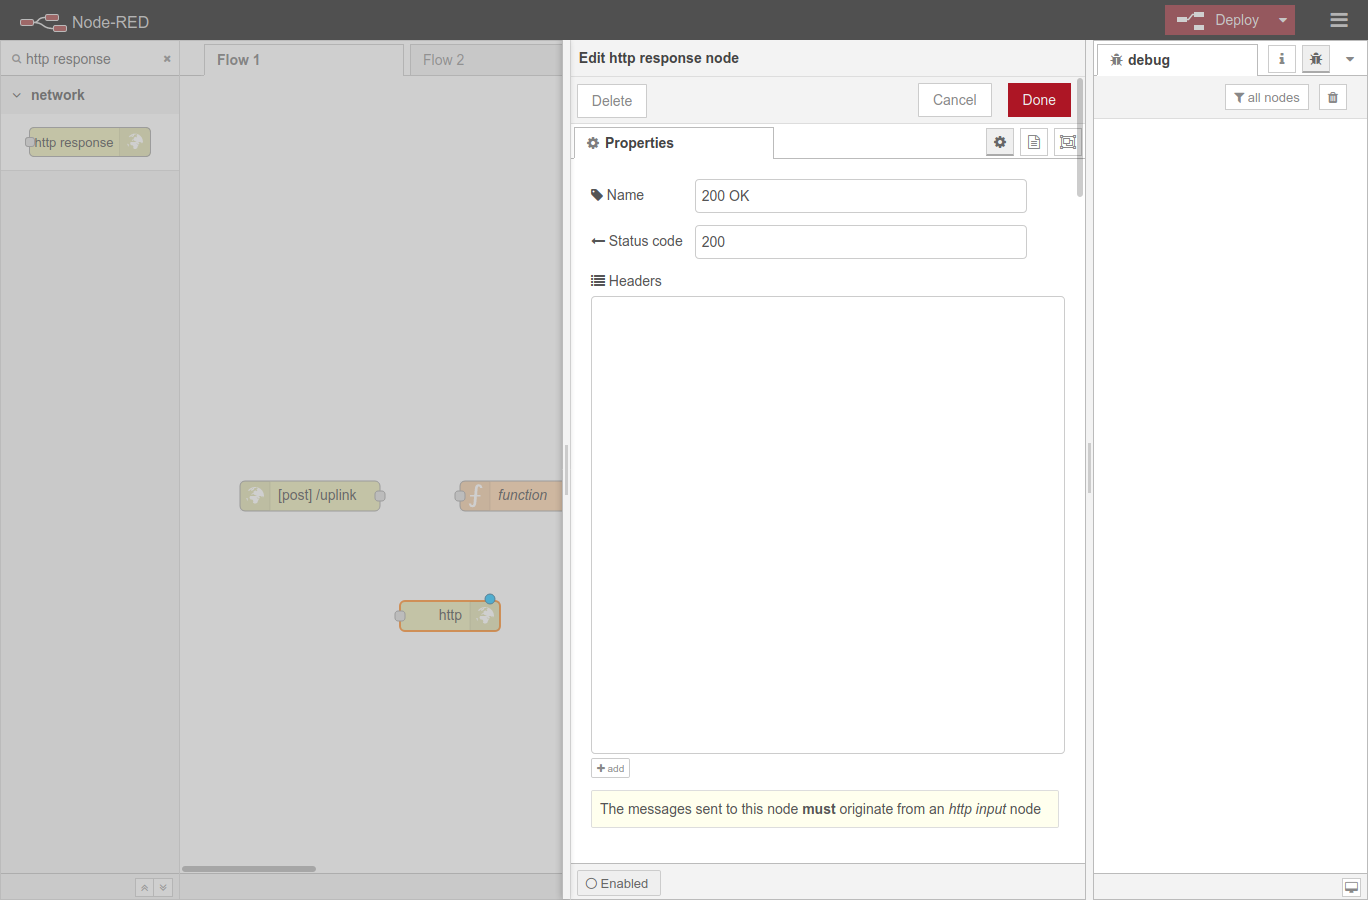Image resolution: width=1368 pixels, height=900 pixels.
Task: Open the node description tab icon
Action: tap(1033, 141)
